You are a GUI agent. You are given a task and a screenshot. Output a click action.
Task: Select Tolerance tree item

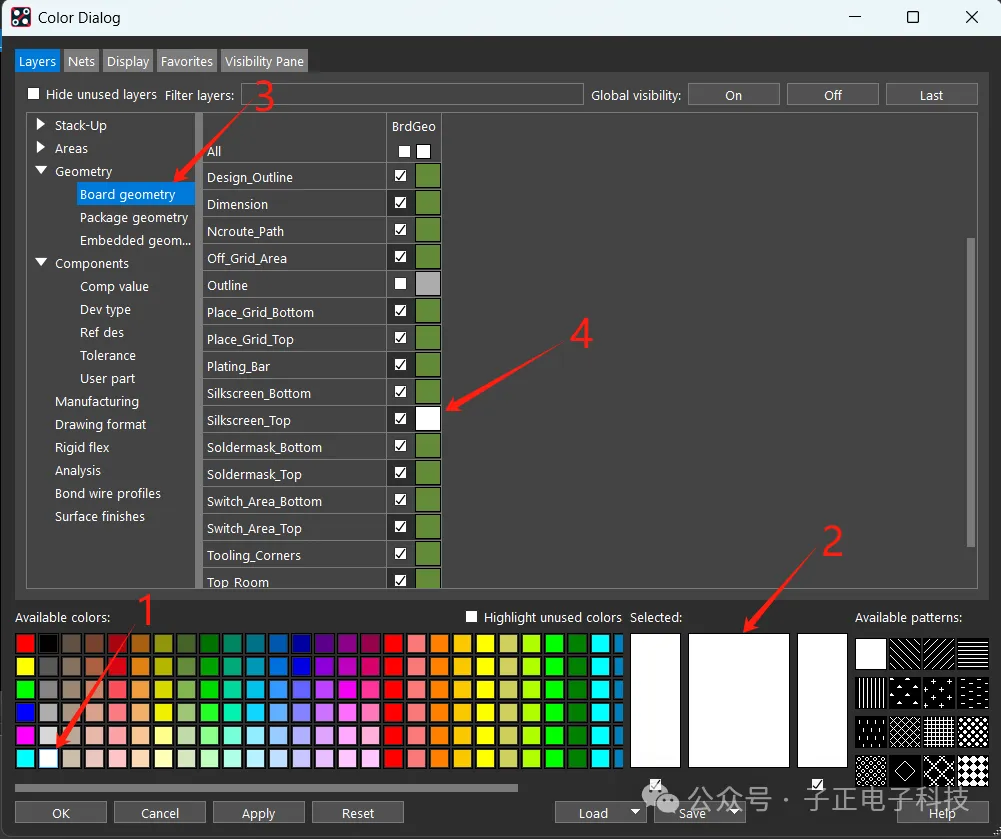(x=108, y=355)
